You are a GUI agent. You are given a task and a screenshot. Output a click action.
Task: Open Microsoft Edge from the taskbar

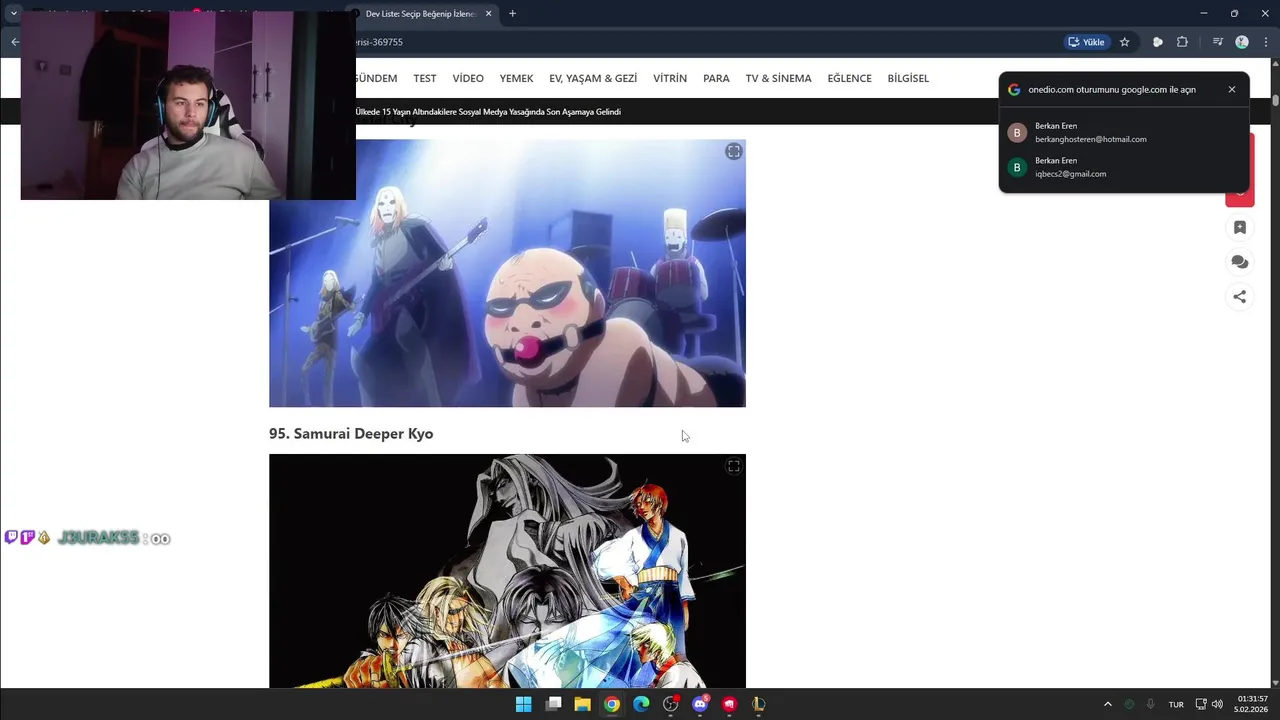coord(641,704)
